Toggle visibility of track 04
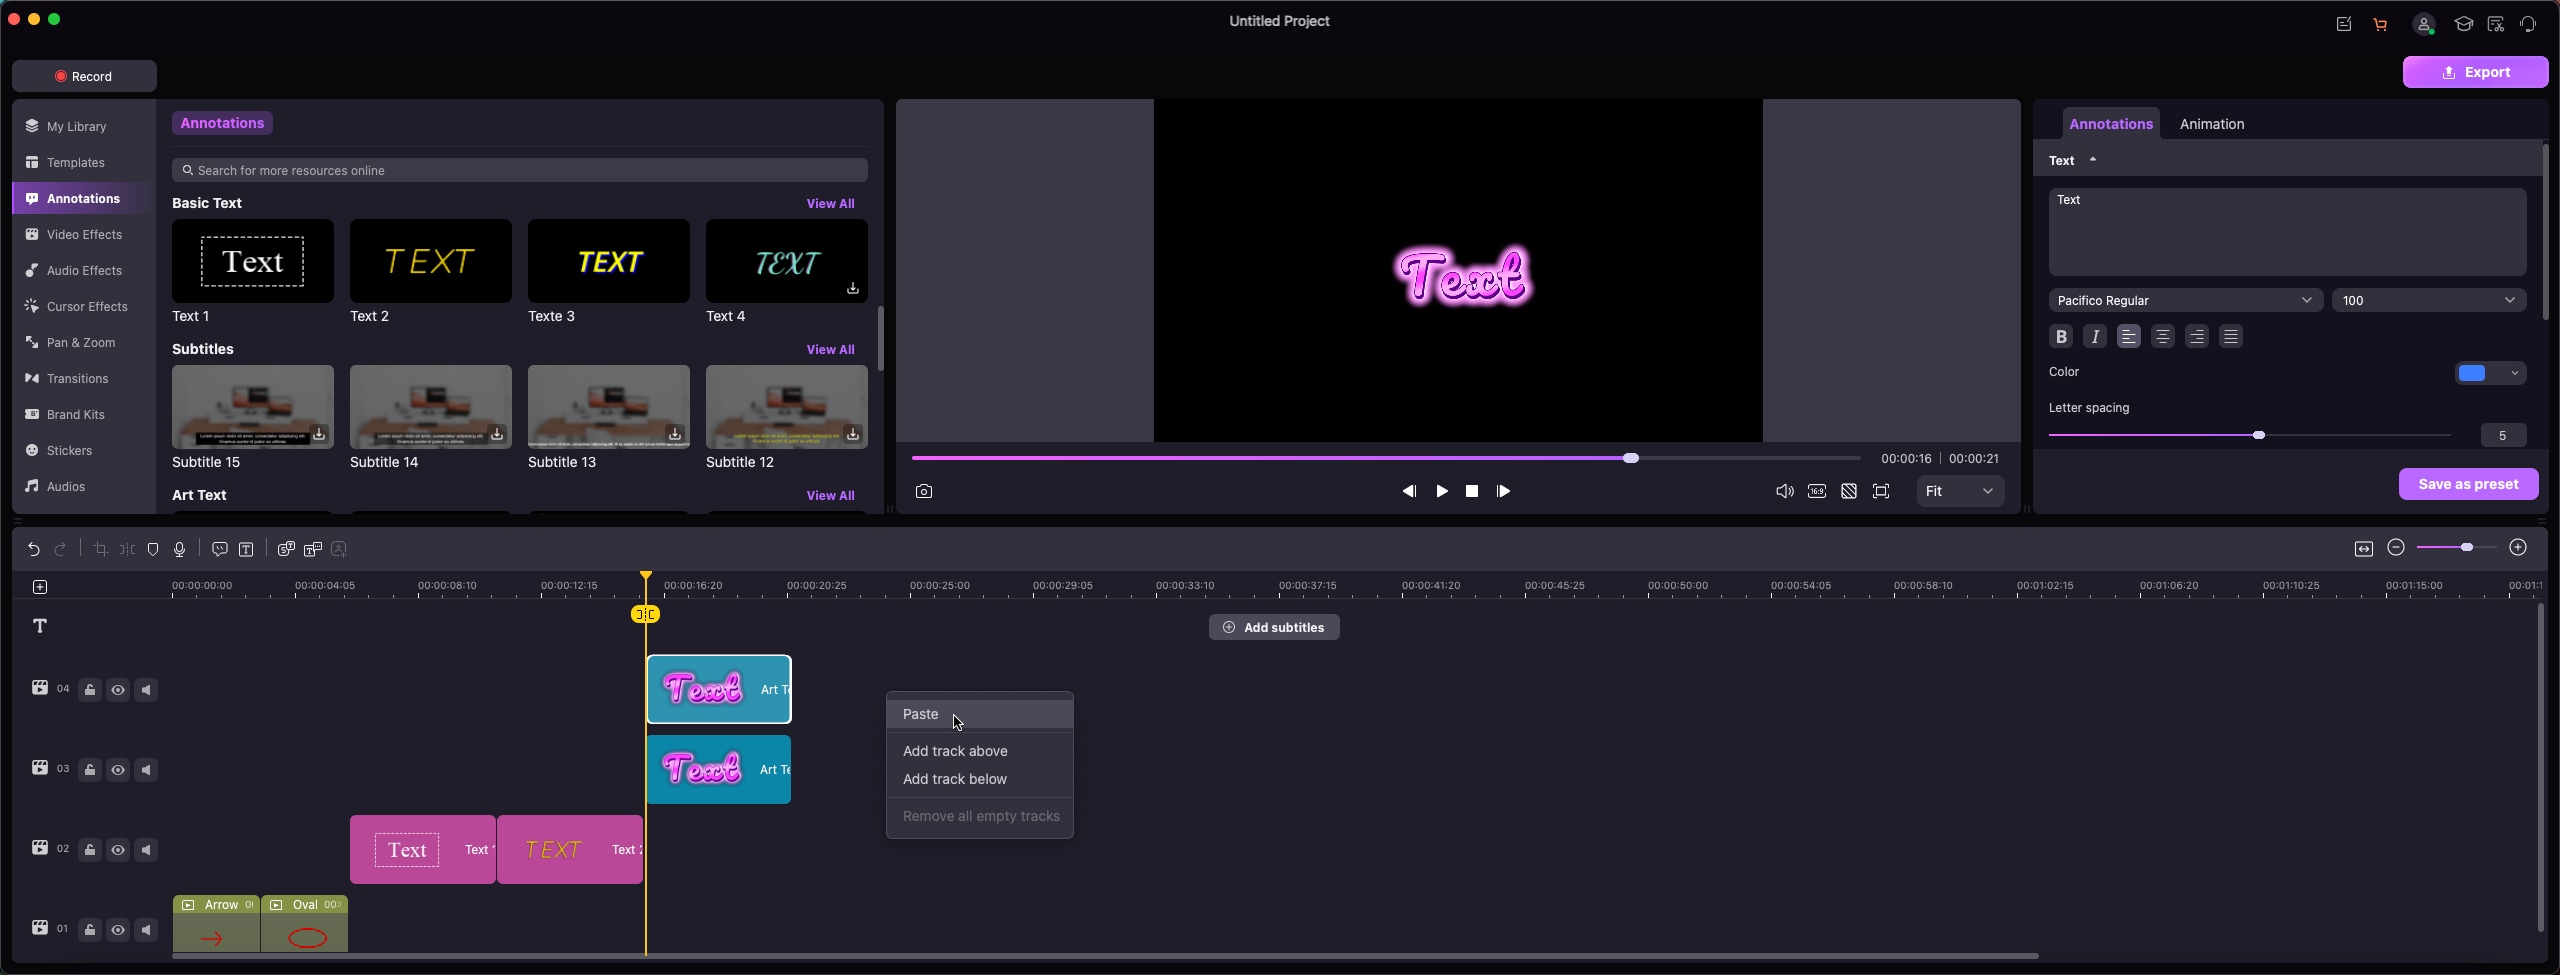Viewport: 2560px width, 975px height. (118, 690)
